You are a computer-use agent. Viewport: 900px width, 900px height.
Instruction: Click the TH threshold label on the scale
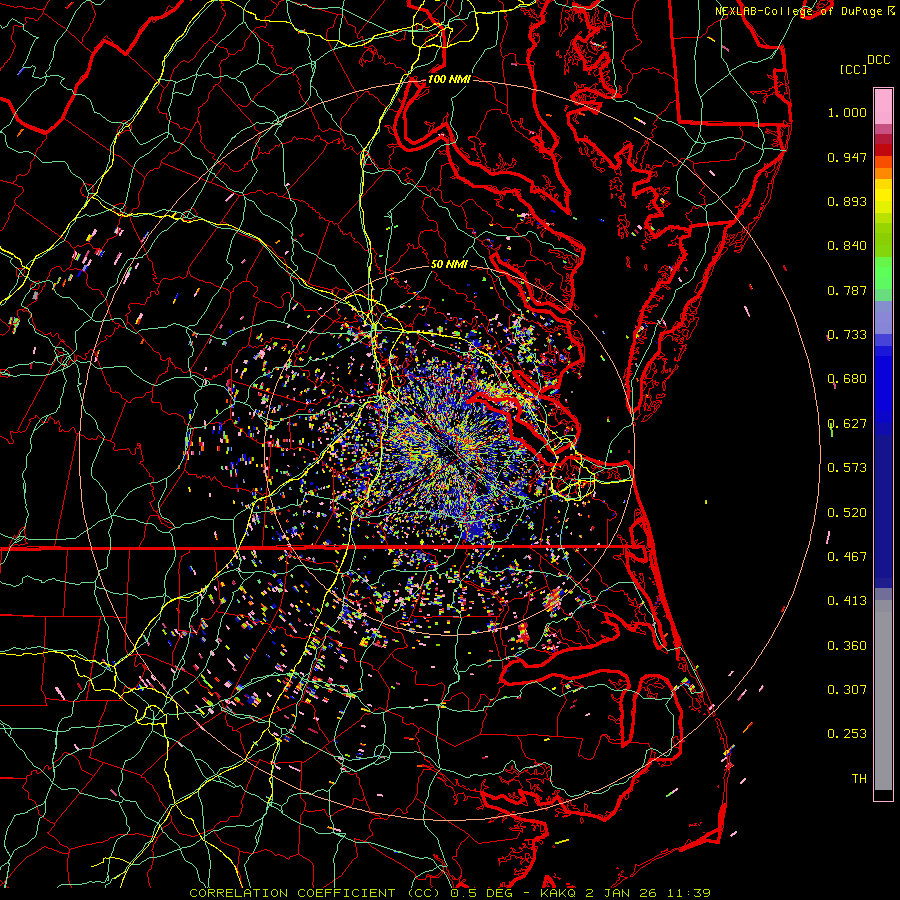tap(859, 779)
